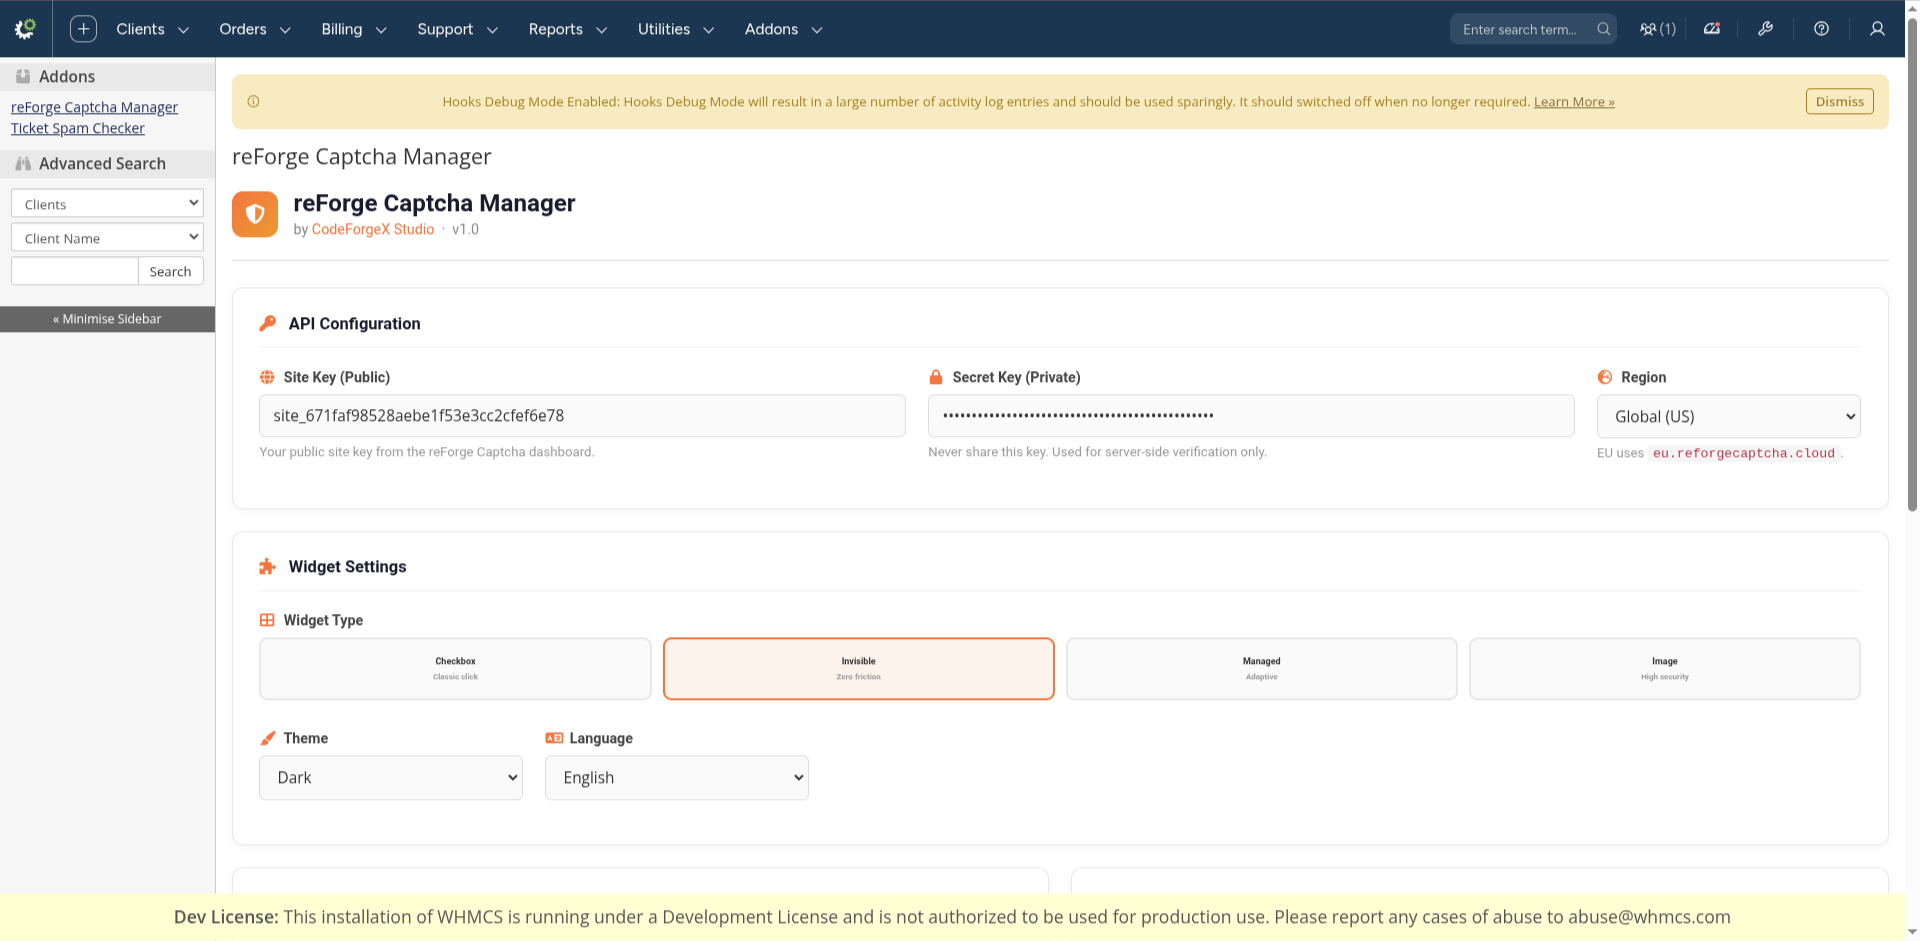Open the help question mark icon
Viewport: 1920px width, 941px height.
point(1821,29)
